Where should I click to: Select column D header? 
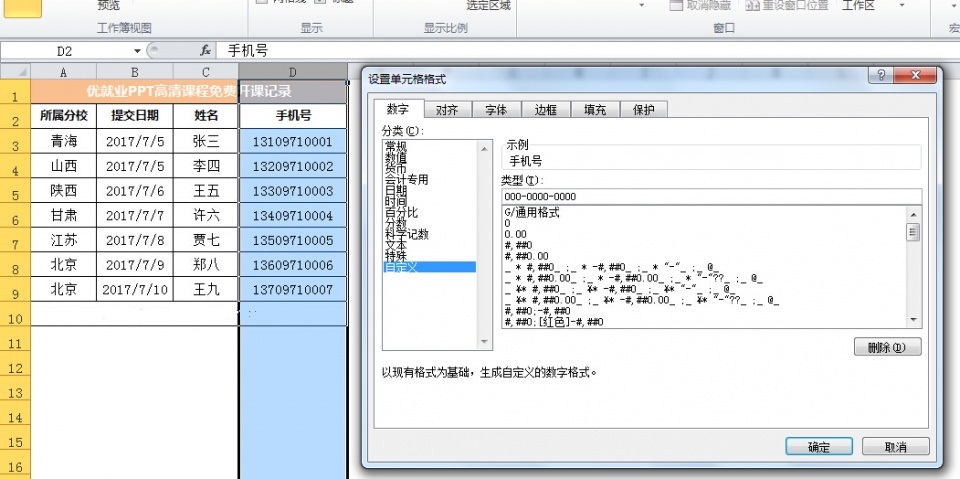pos(292,72)
